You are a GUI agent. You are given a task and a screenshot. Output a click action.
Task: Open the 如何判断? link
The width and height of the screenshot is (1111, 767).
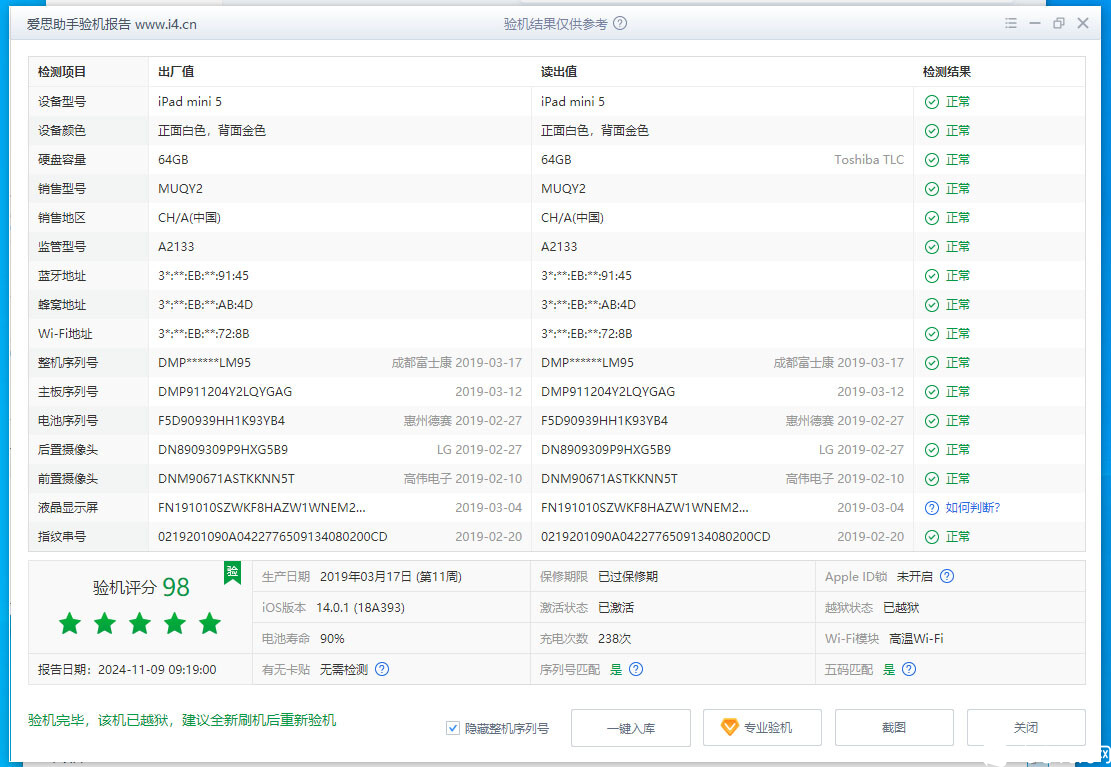972,508
